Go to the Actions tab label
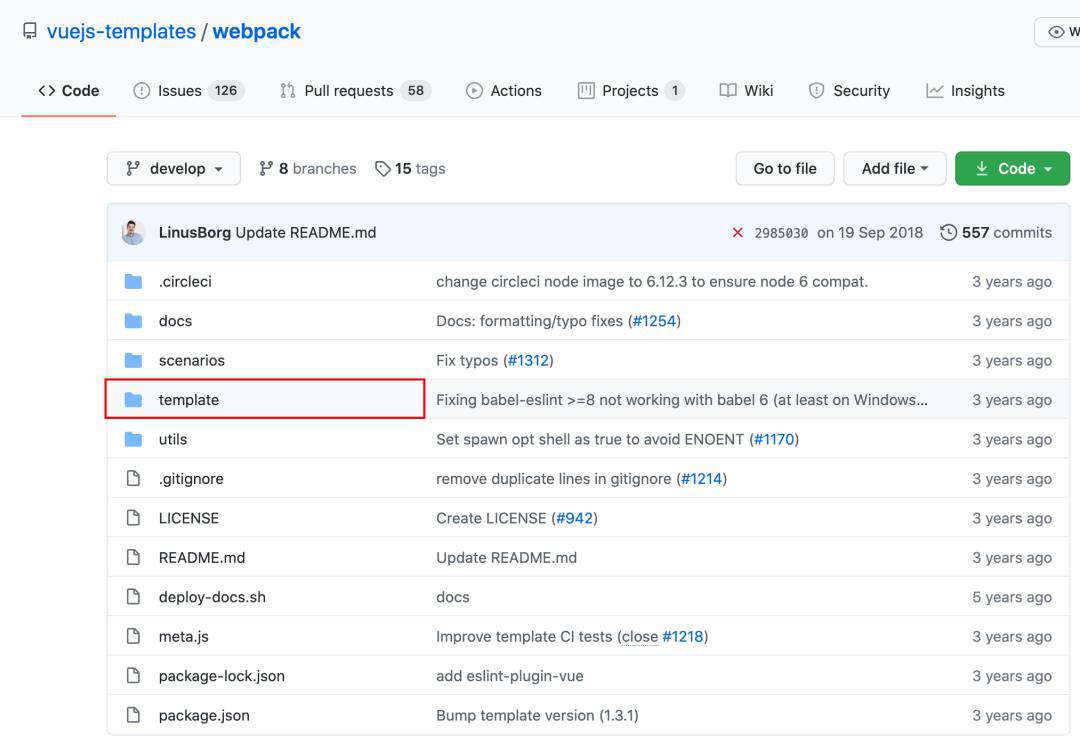Image resolution: width=1080 pixels, height=743 pixels. (516, 91)
